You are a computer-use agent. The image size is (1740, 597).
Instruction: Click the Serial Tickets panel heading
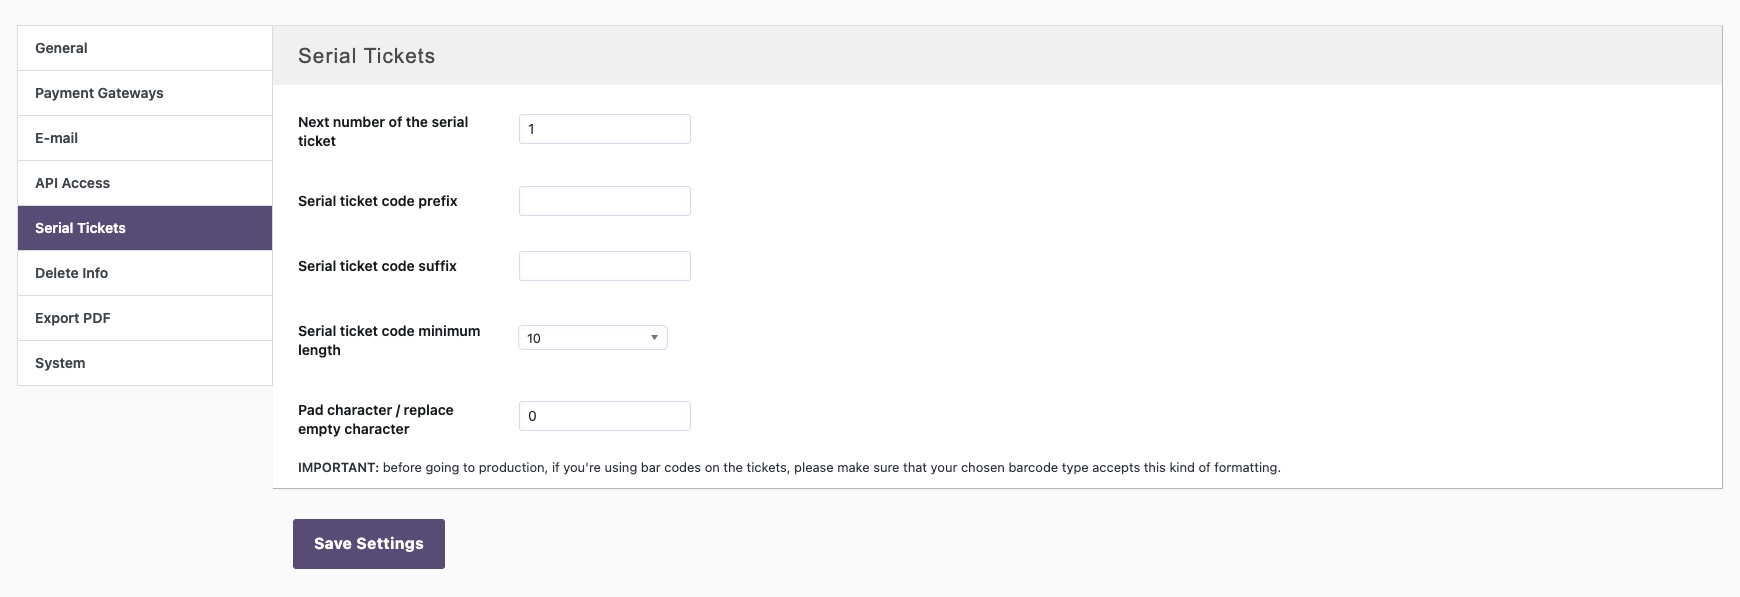point(367,56)
